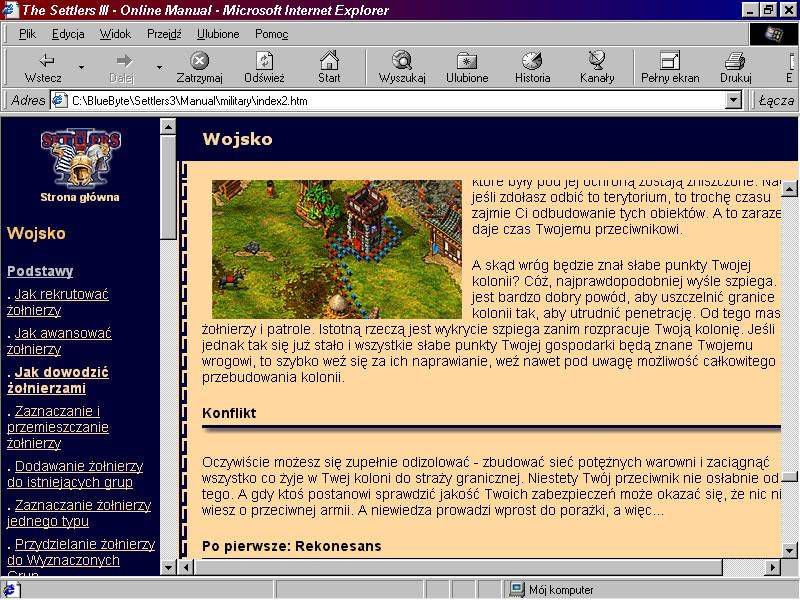Click the Mój komputer zone icon in status bar
This screenshot has width=800, height=600.
click(x=516, y=589)
